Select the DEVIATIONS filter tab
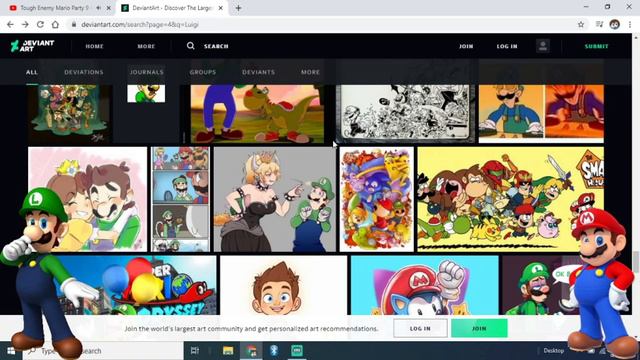The height and width of the screenshot is (360, 640). (x=84, y=72)
